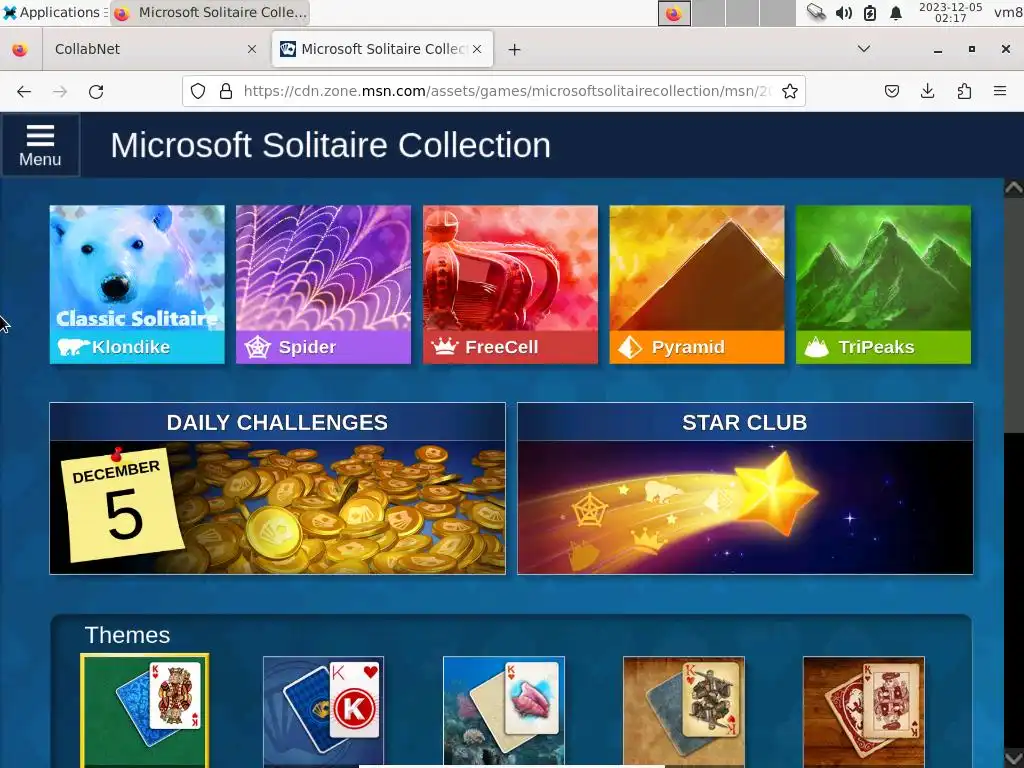
Task: Open the TriPeaks game tile
Action: 883,284
